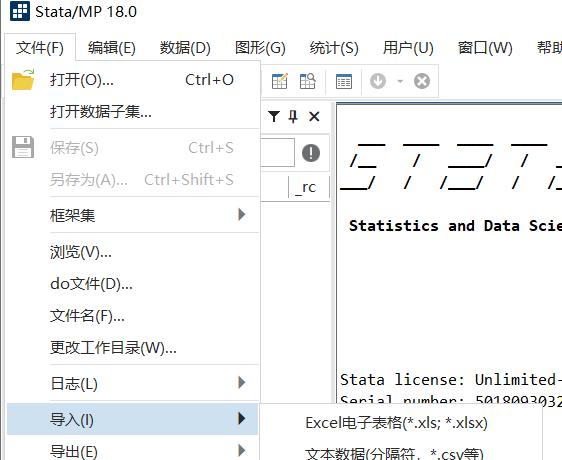
Task: Open the 窗口(W) menu
Action: tap(485, 48)
